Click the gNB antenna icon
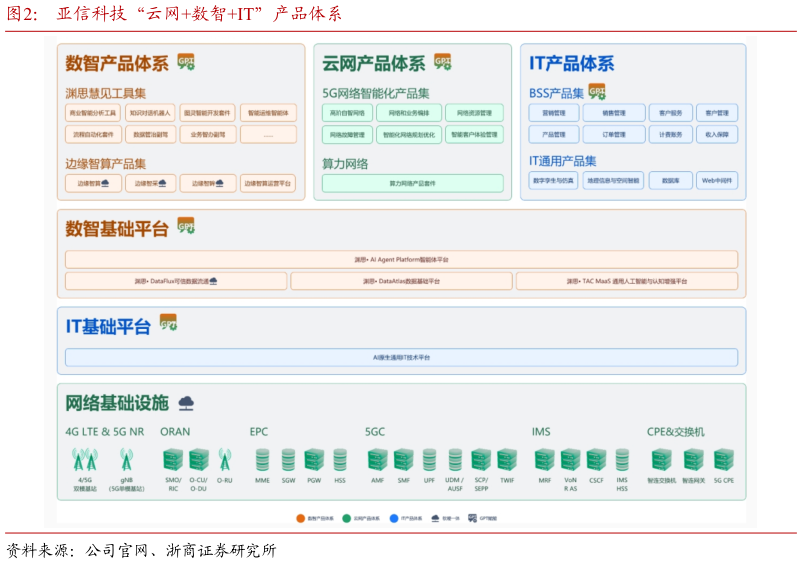 click(126, 459)
